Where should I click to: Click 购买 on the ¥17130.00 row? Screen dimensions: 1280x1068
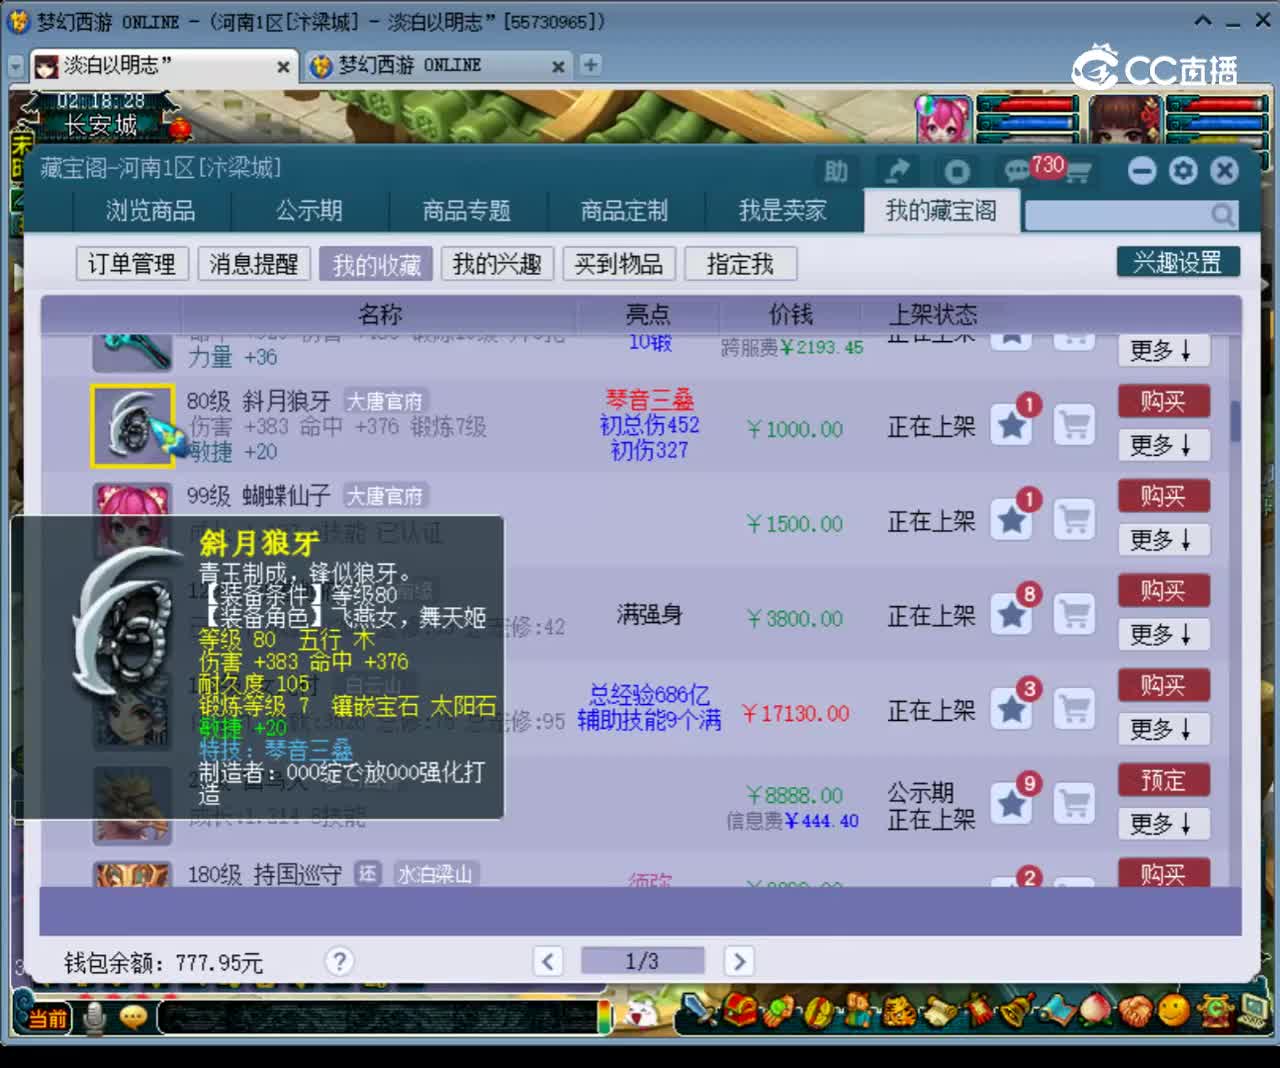(1164, 685)
